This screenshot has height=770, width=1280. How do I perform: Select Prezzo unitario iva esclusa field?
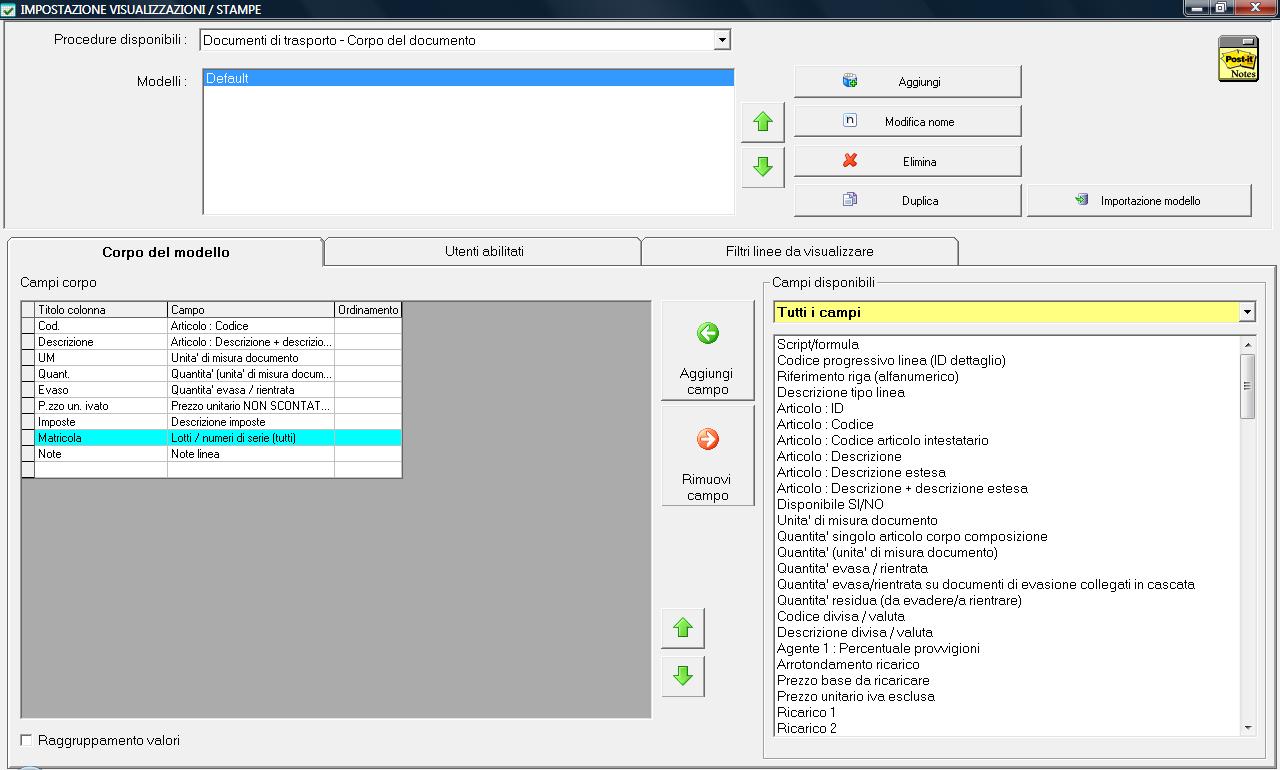[856, 696]
